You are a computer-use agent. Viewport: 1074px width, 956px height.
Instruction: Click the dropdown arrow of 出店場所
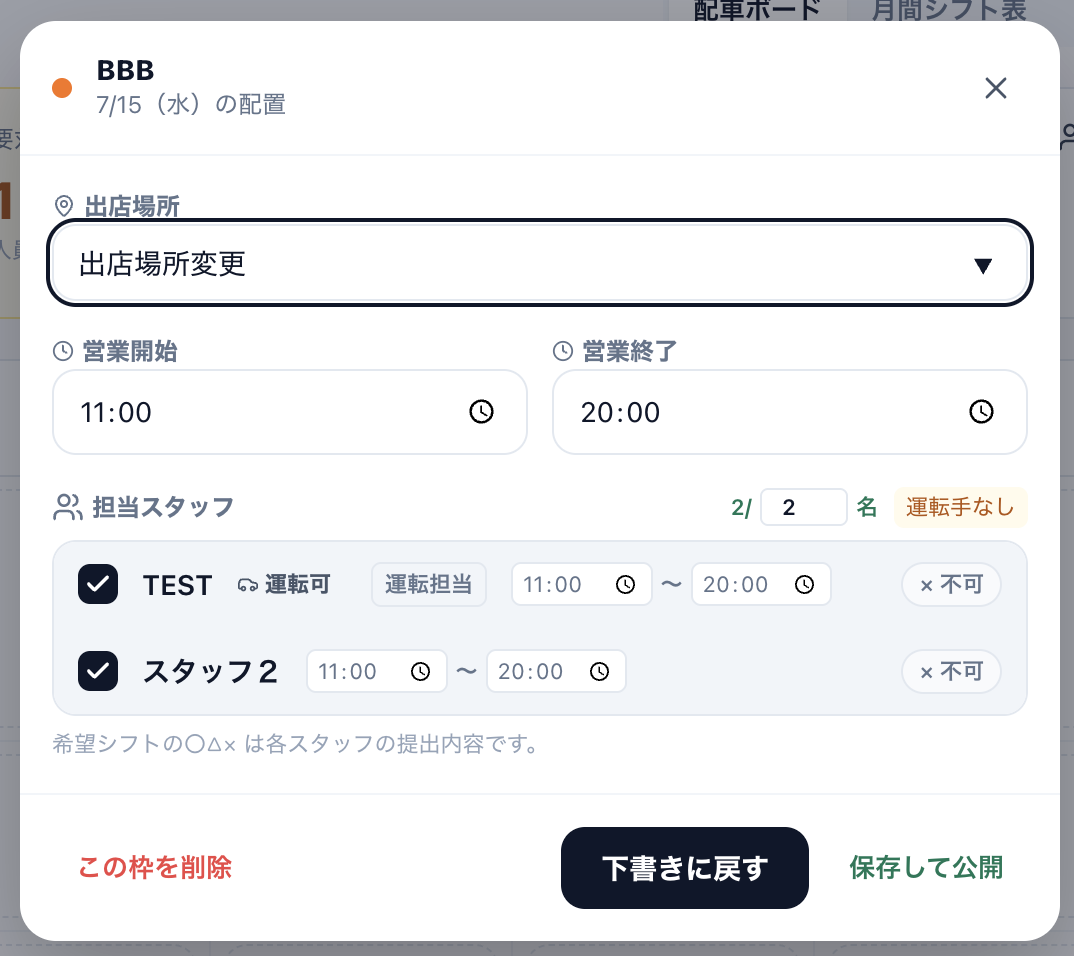(x=983, y=266)
